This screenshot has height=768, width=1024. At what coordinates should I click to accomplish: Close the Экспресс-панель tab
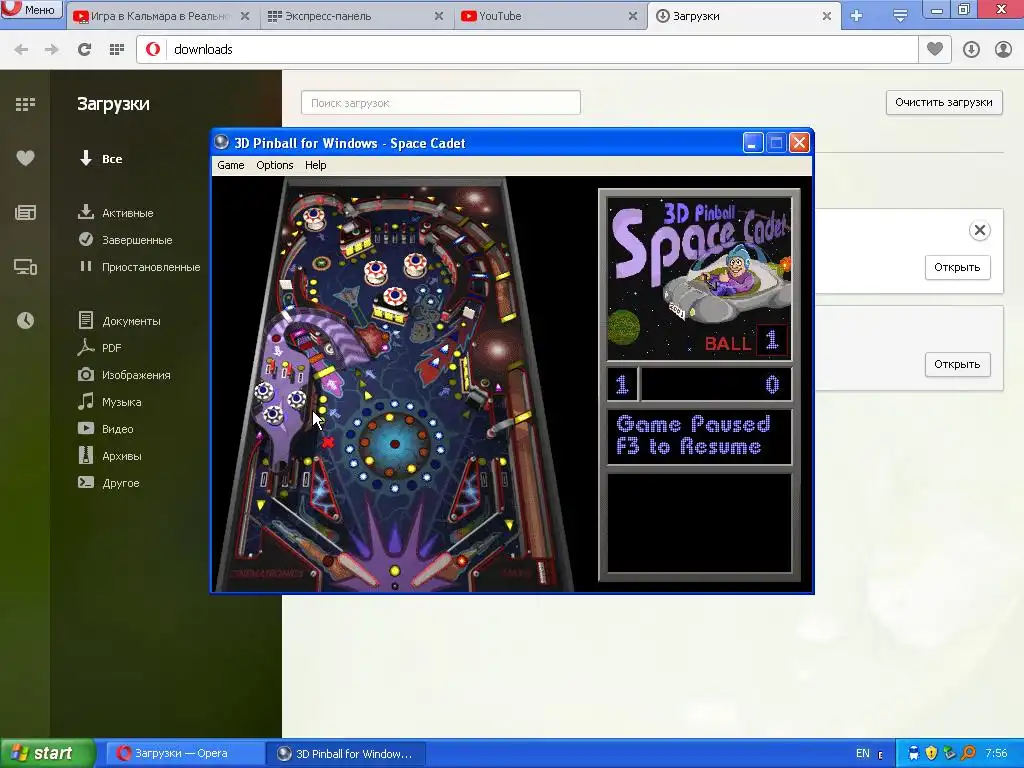click(x=439, y=16)
